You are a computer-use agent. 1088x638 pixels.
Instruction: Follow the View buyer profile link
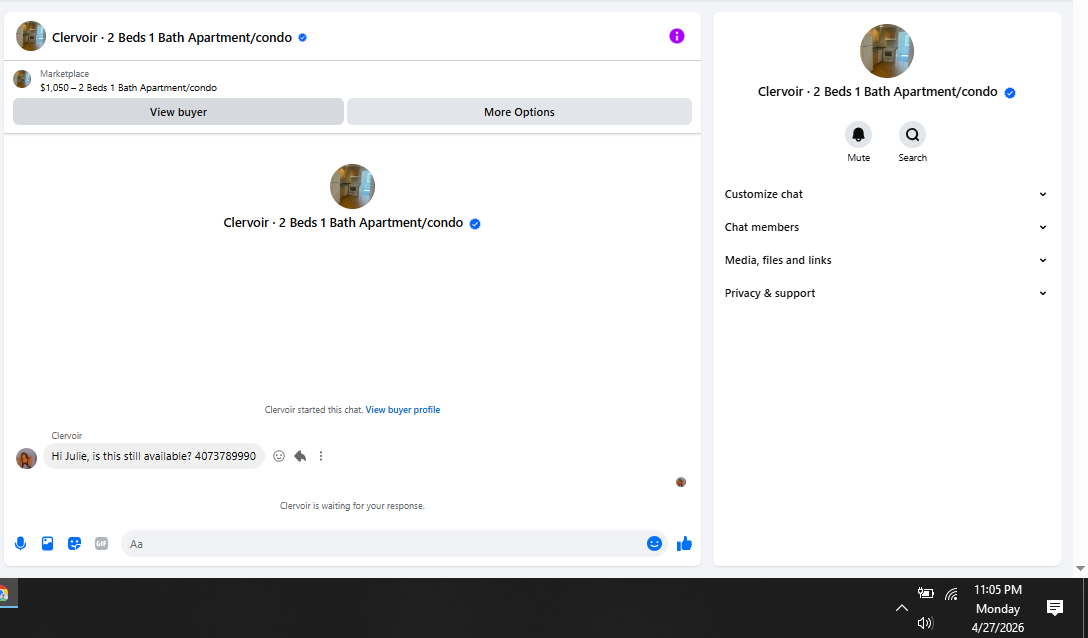[402, 410]
